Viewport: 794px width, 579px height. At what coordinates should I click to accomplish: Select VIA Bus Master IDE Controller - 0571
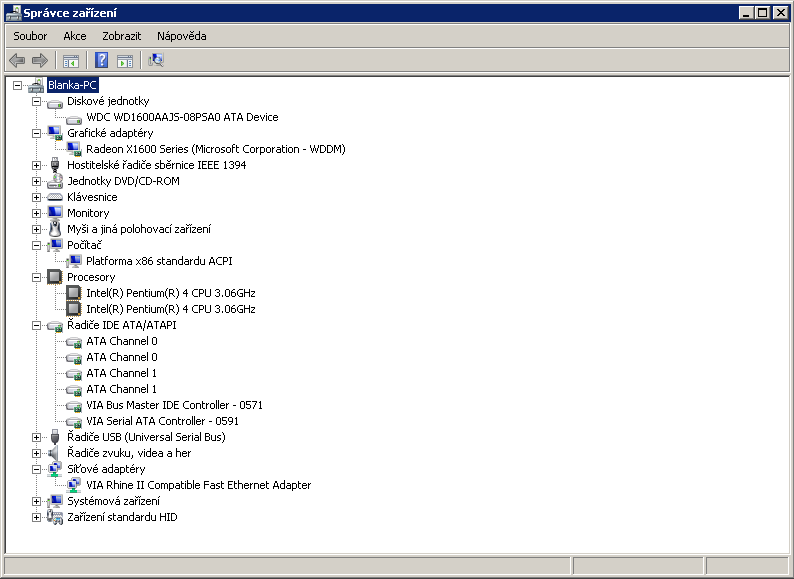(x=174, y=405)
